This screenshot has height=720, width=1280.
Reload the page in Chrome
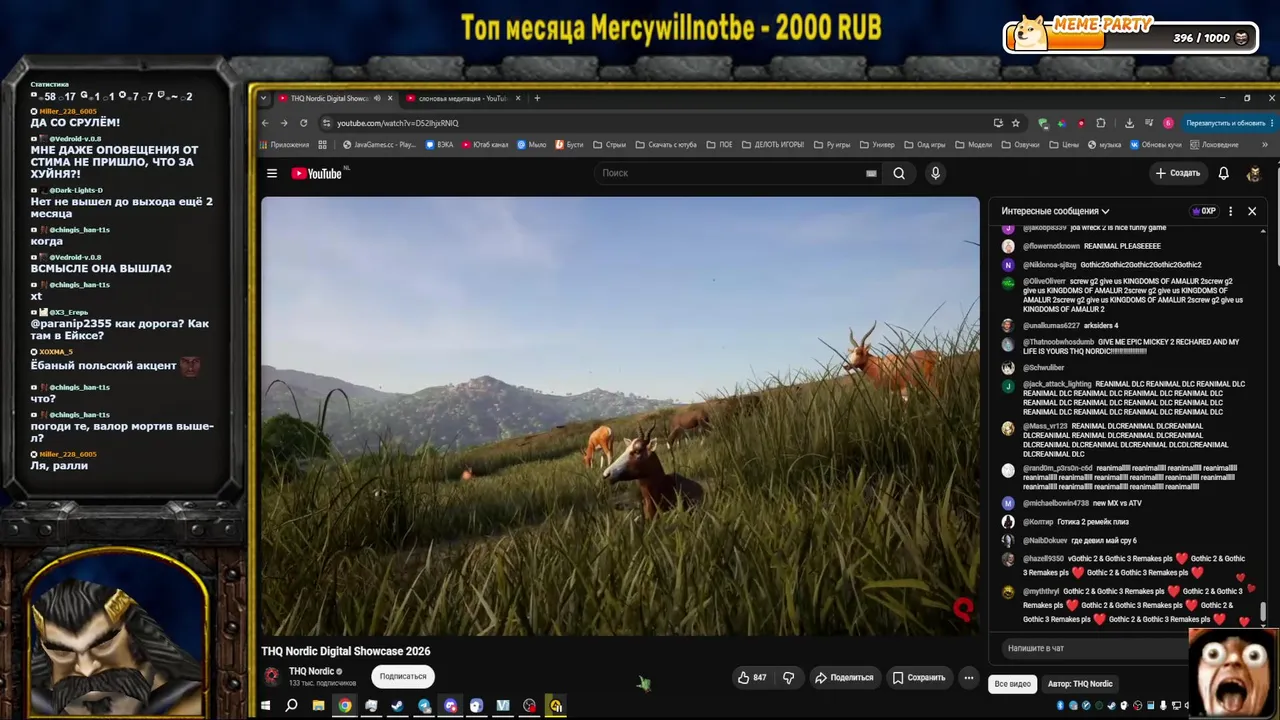pos(303,123)
